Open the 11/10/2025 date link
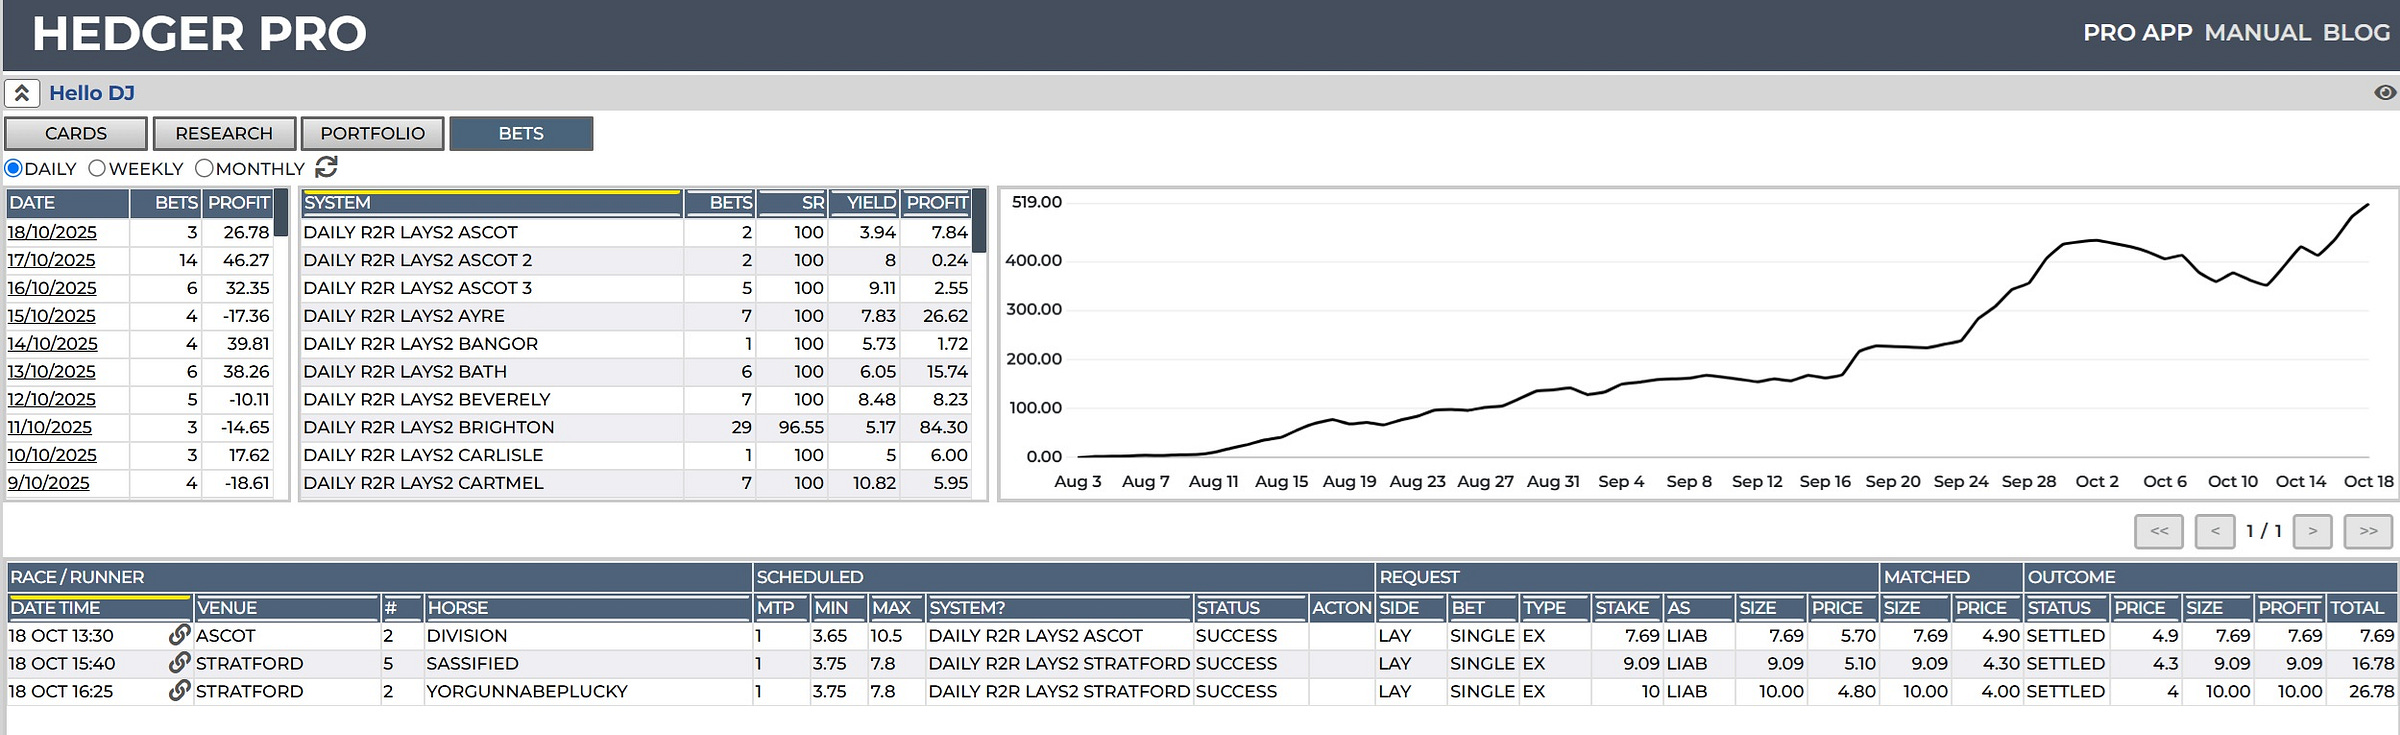This screenshot has width=2400, height=735. pyautogui.click(x=49, y=427)
